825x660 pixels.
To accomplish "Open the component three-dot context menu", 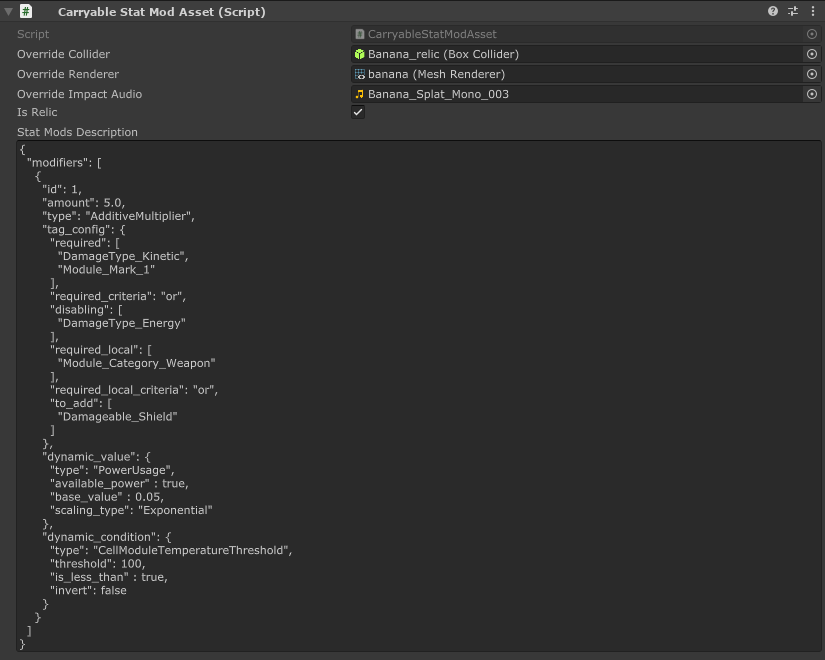I will pos(812,12).
